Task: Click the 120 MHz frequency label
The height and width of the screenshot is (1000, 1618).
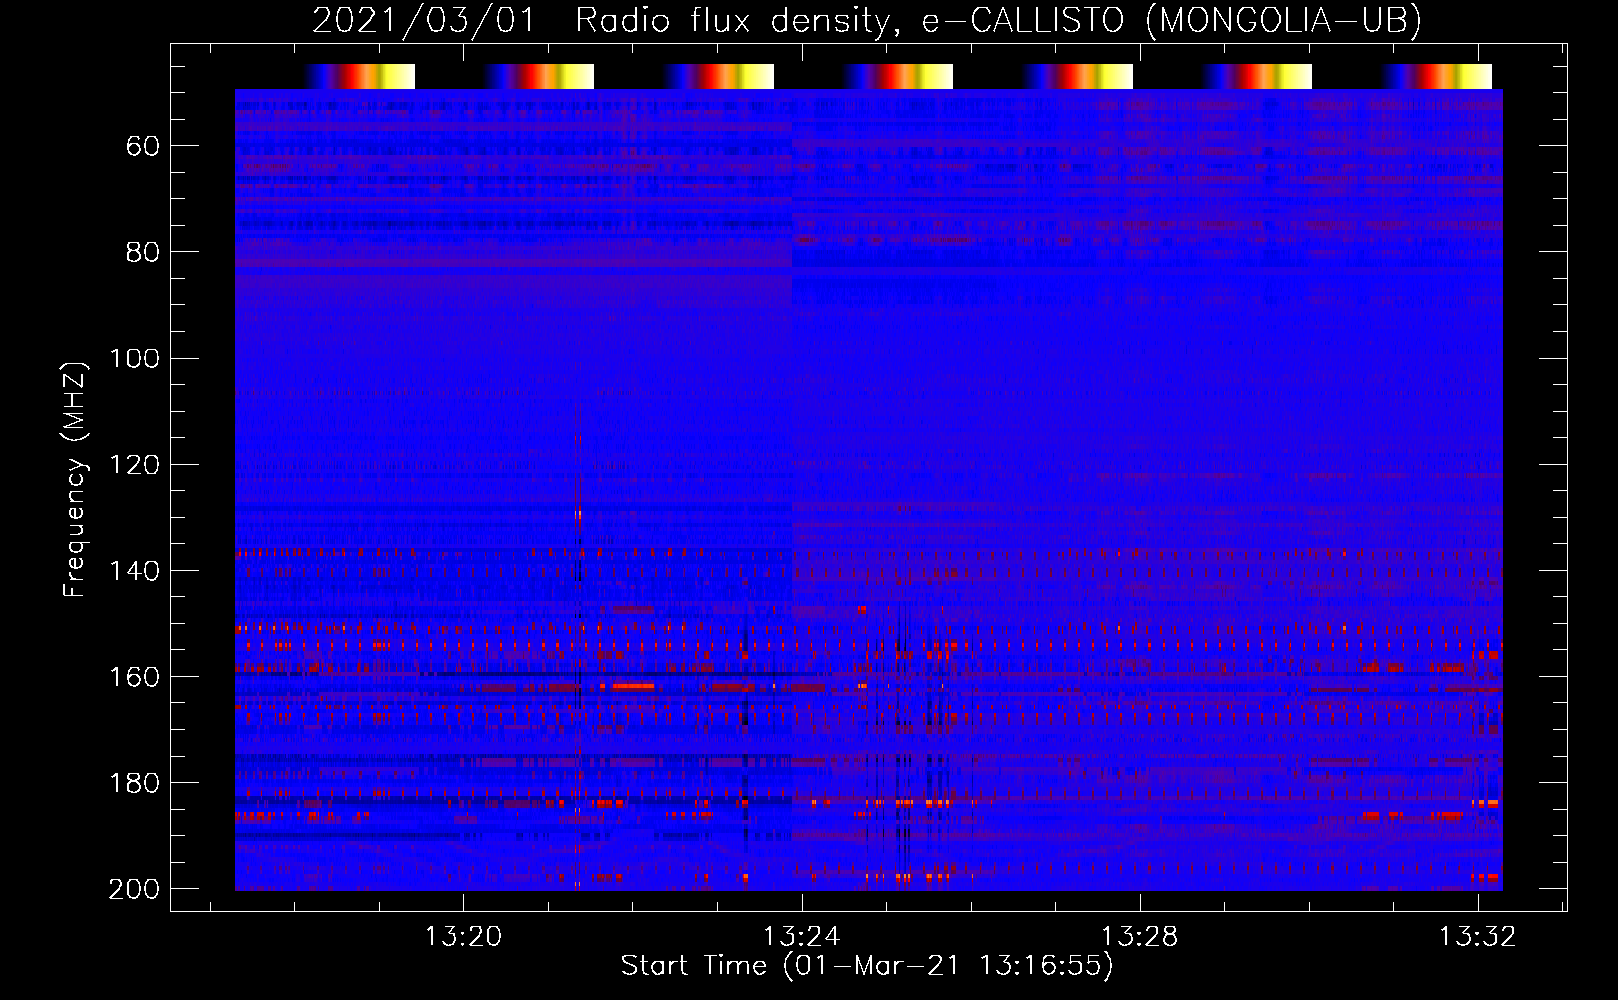Action: 134,465
